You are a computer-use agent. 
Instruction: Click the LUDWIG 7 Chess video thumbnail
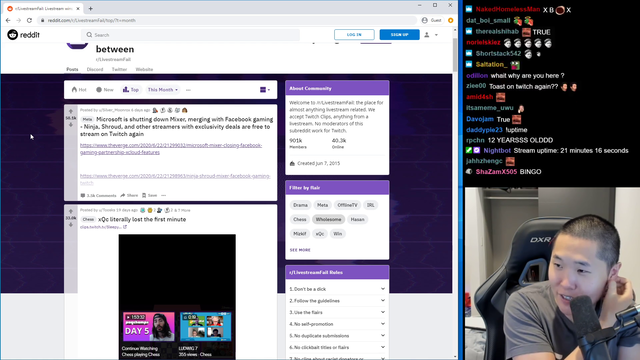click(205, 327)
